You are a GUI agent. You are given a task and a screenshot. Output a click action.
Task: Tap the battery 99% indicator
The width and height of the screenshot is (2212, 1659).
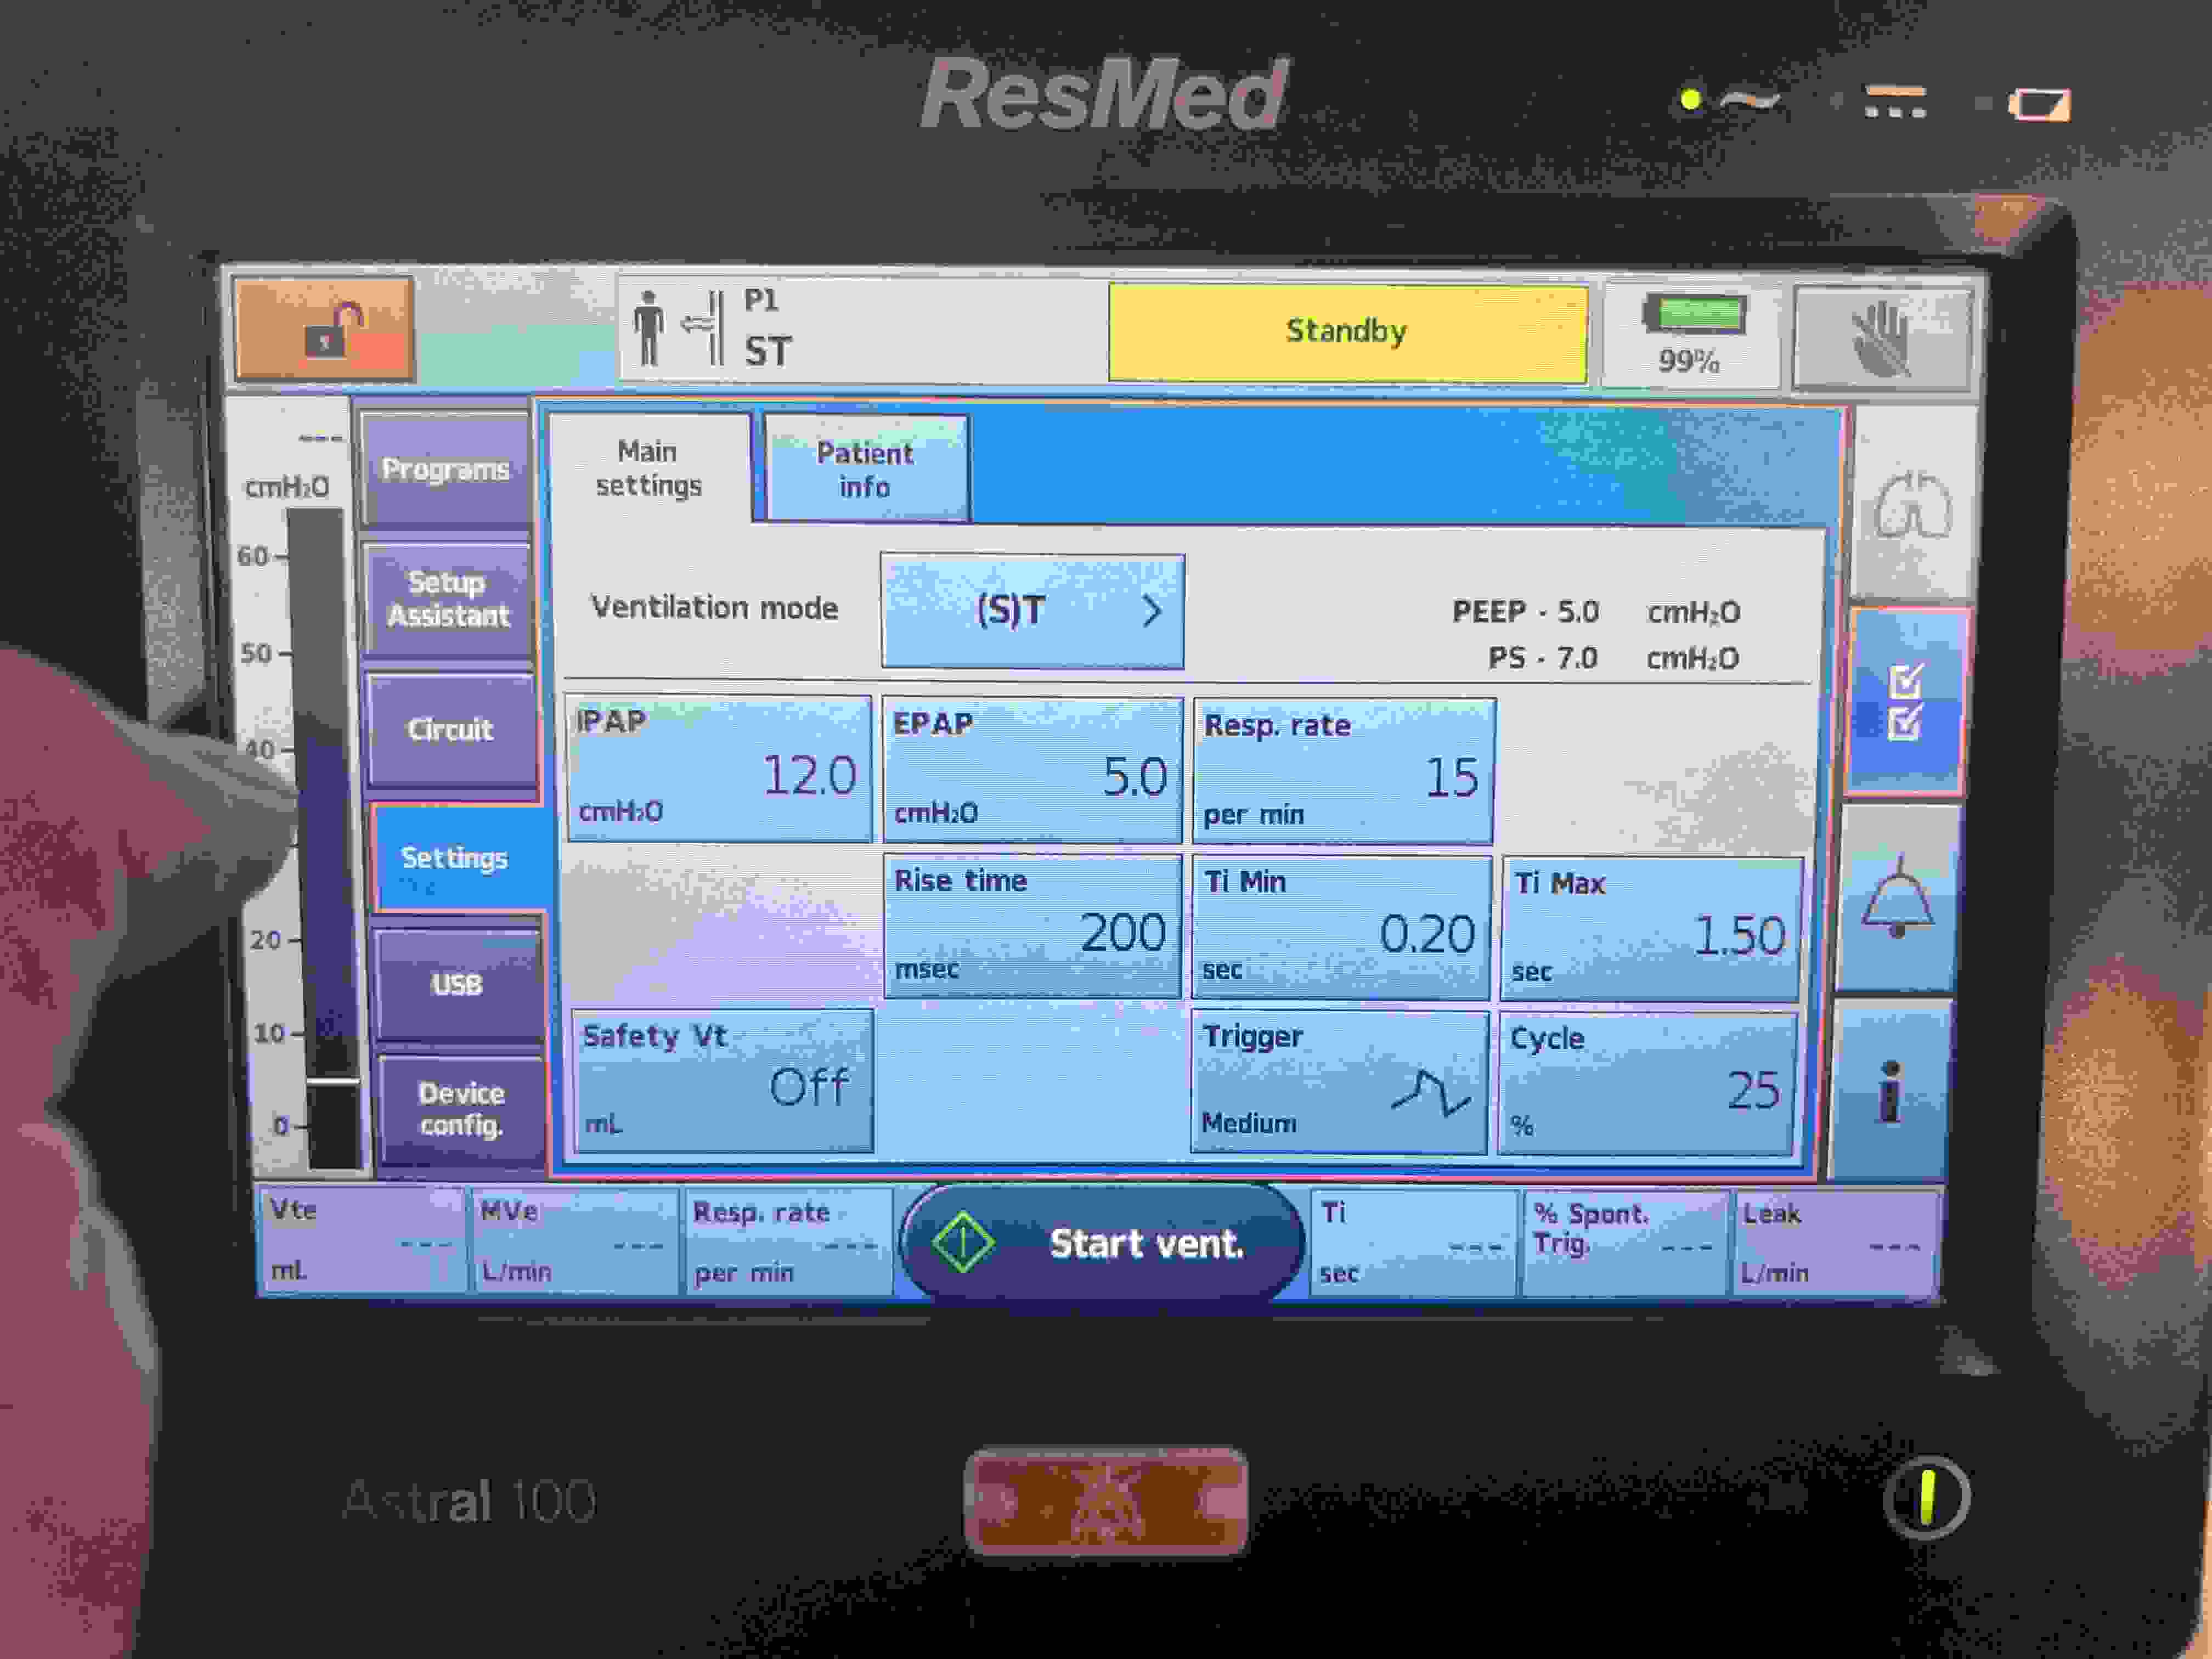click(x=1691, y=335)
